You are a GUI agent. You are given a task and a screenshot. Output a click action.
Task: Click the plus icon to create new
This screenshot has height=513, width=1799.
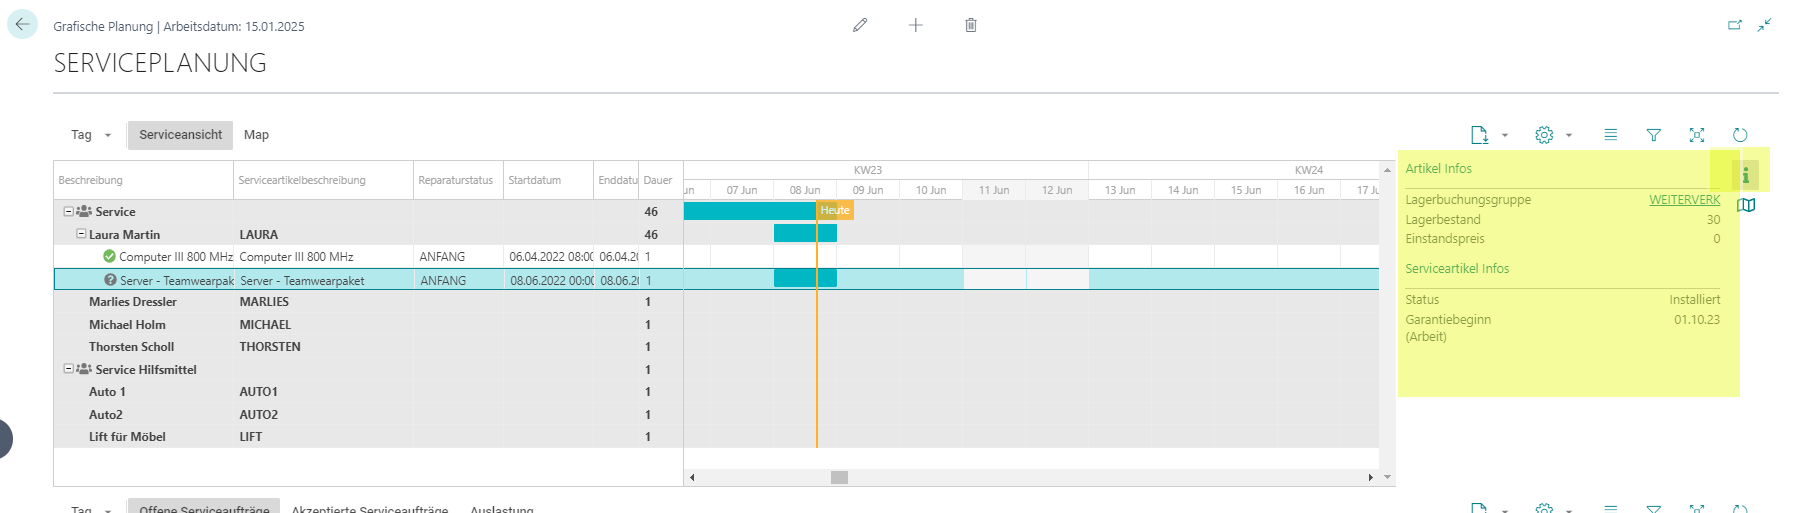click(x=915, y=25)
